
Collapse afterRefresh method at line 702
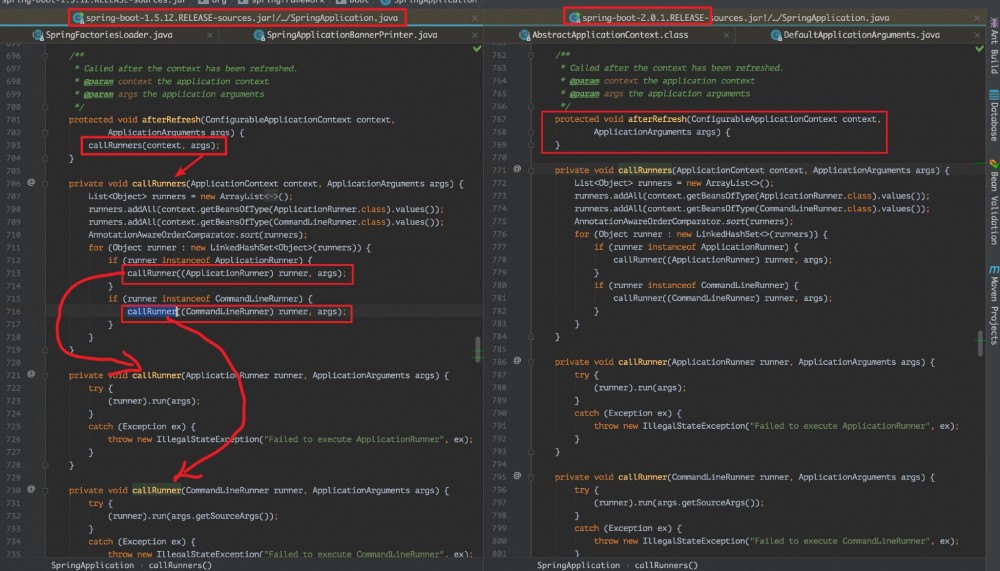(x=45, y=133)
